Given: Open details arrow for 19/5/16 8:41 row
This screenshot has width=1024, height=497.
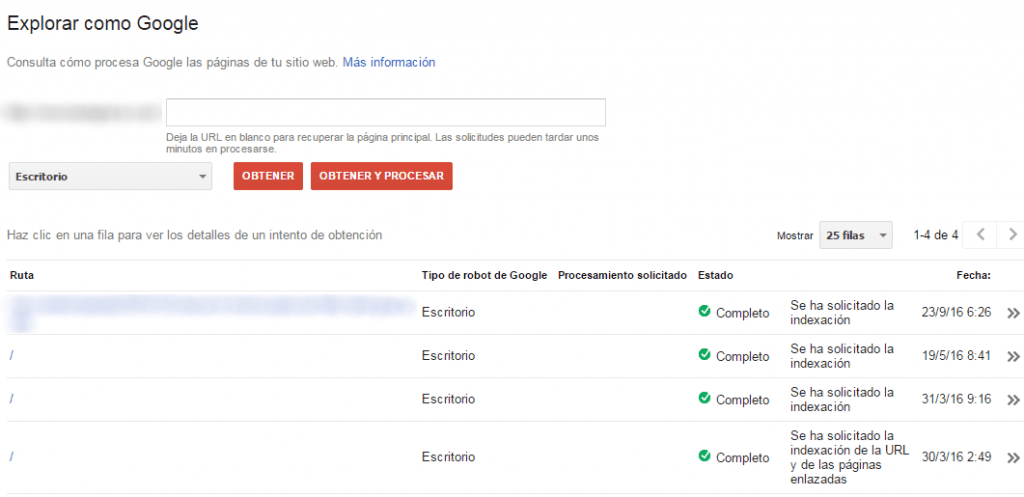Looking at the screenshot, I should (1013, 356).
